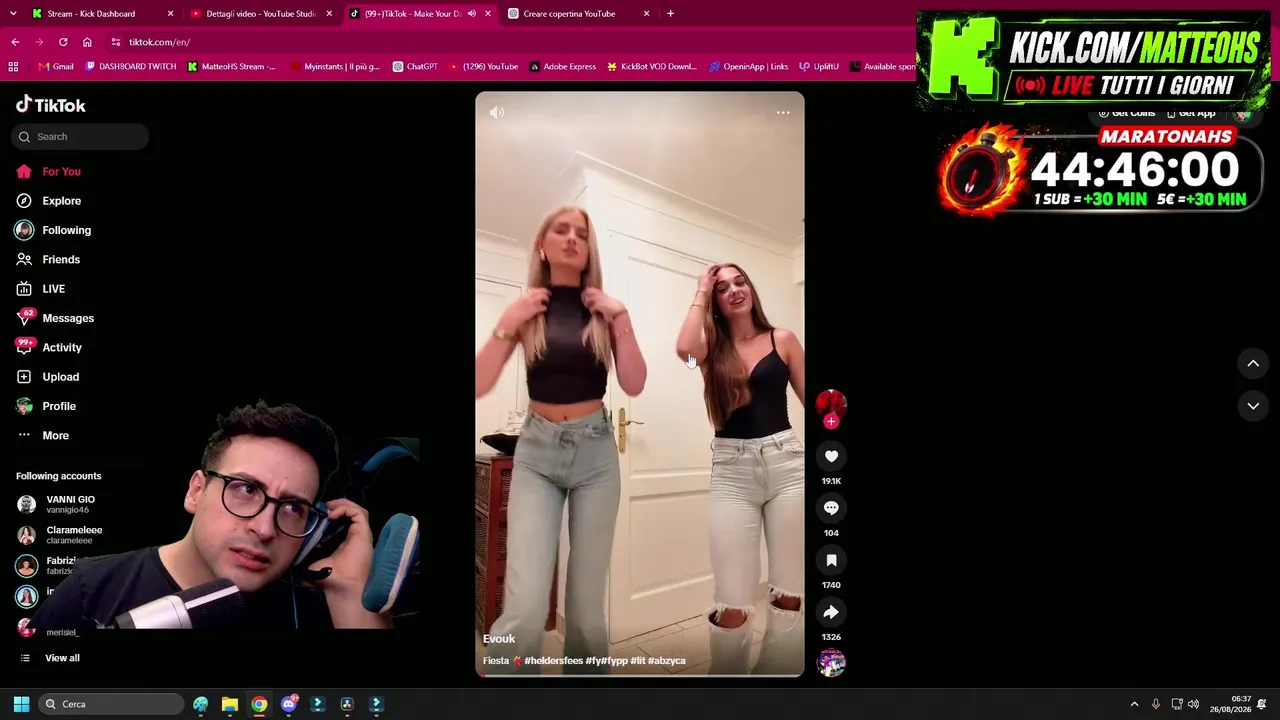1280x720 pixels.
Task: Open the Chrome tab search dropdown
Action: 13,14
